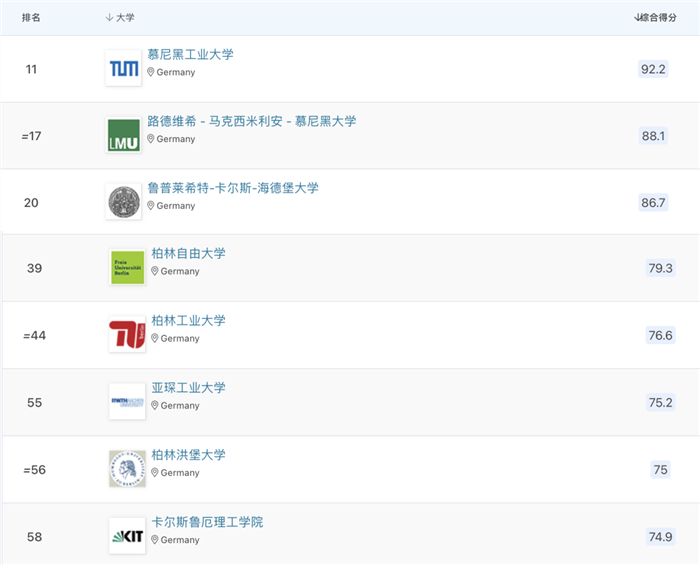The height and width of the screenshot is (565, 700).
Task: Click Germany text under 柏林自由大学
Action: pyautogui.click(x=180, y=271)
